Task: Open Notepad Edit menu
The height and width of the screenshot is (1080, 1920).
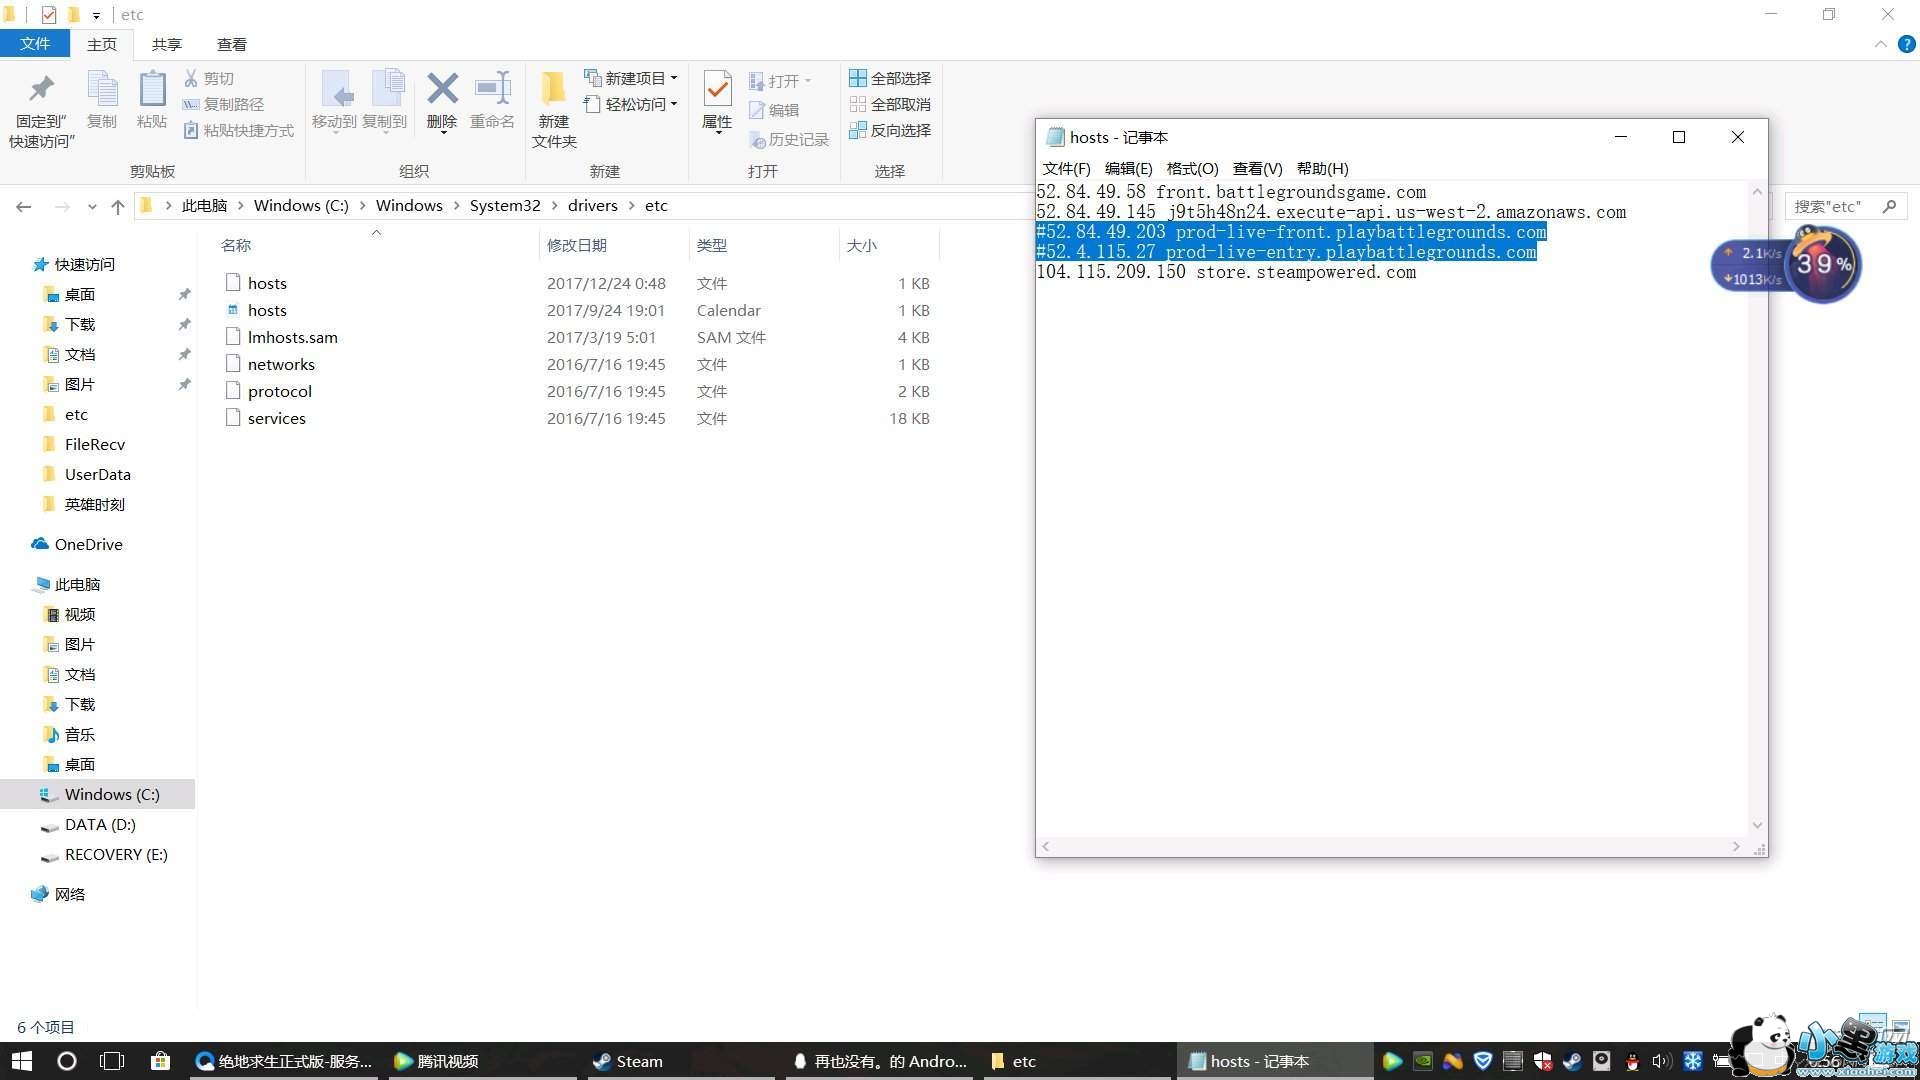Action: [1128, 168]
